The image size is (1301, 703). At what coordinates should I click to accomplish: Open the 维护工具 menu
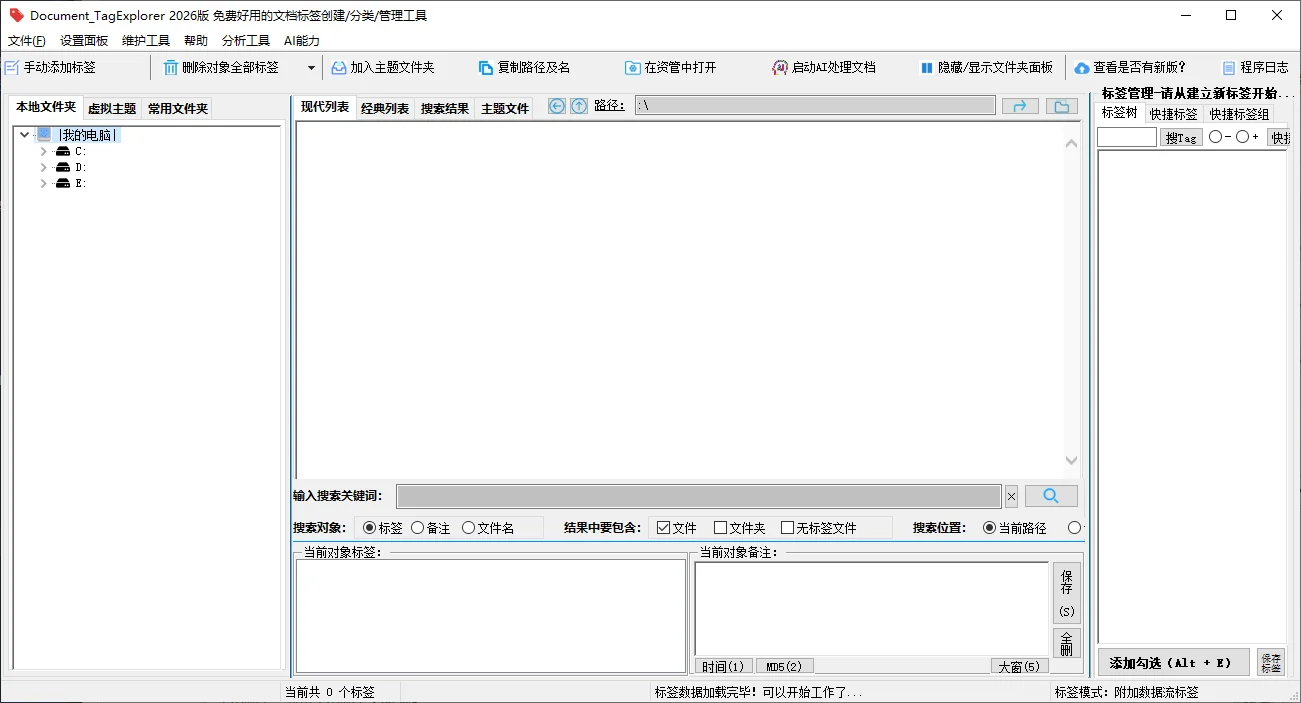point(146,41)
